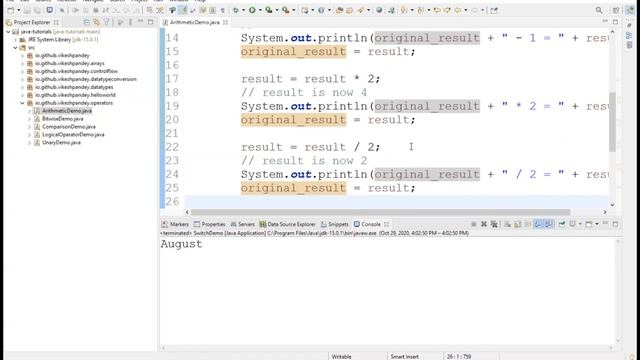Click the New file toolbar icon
This screenshot has width=640, height=360.
pyautogui.click(x=10, y=10)
